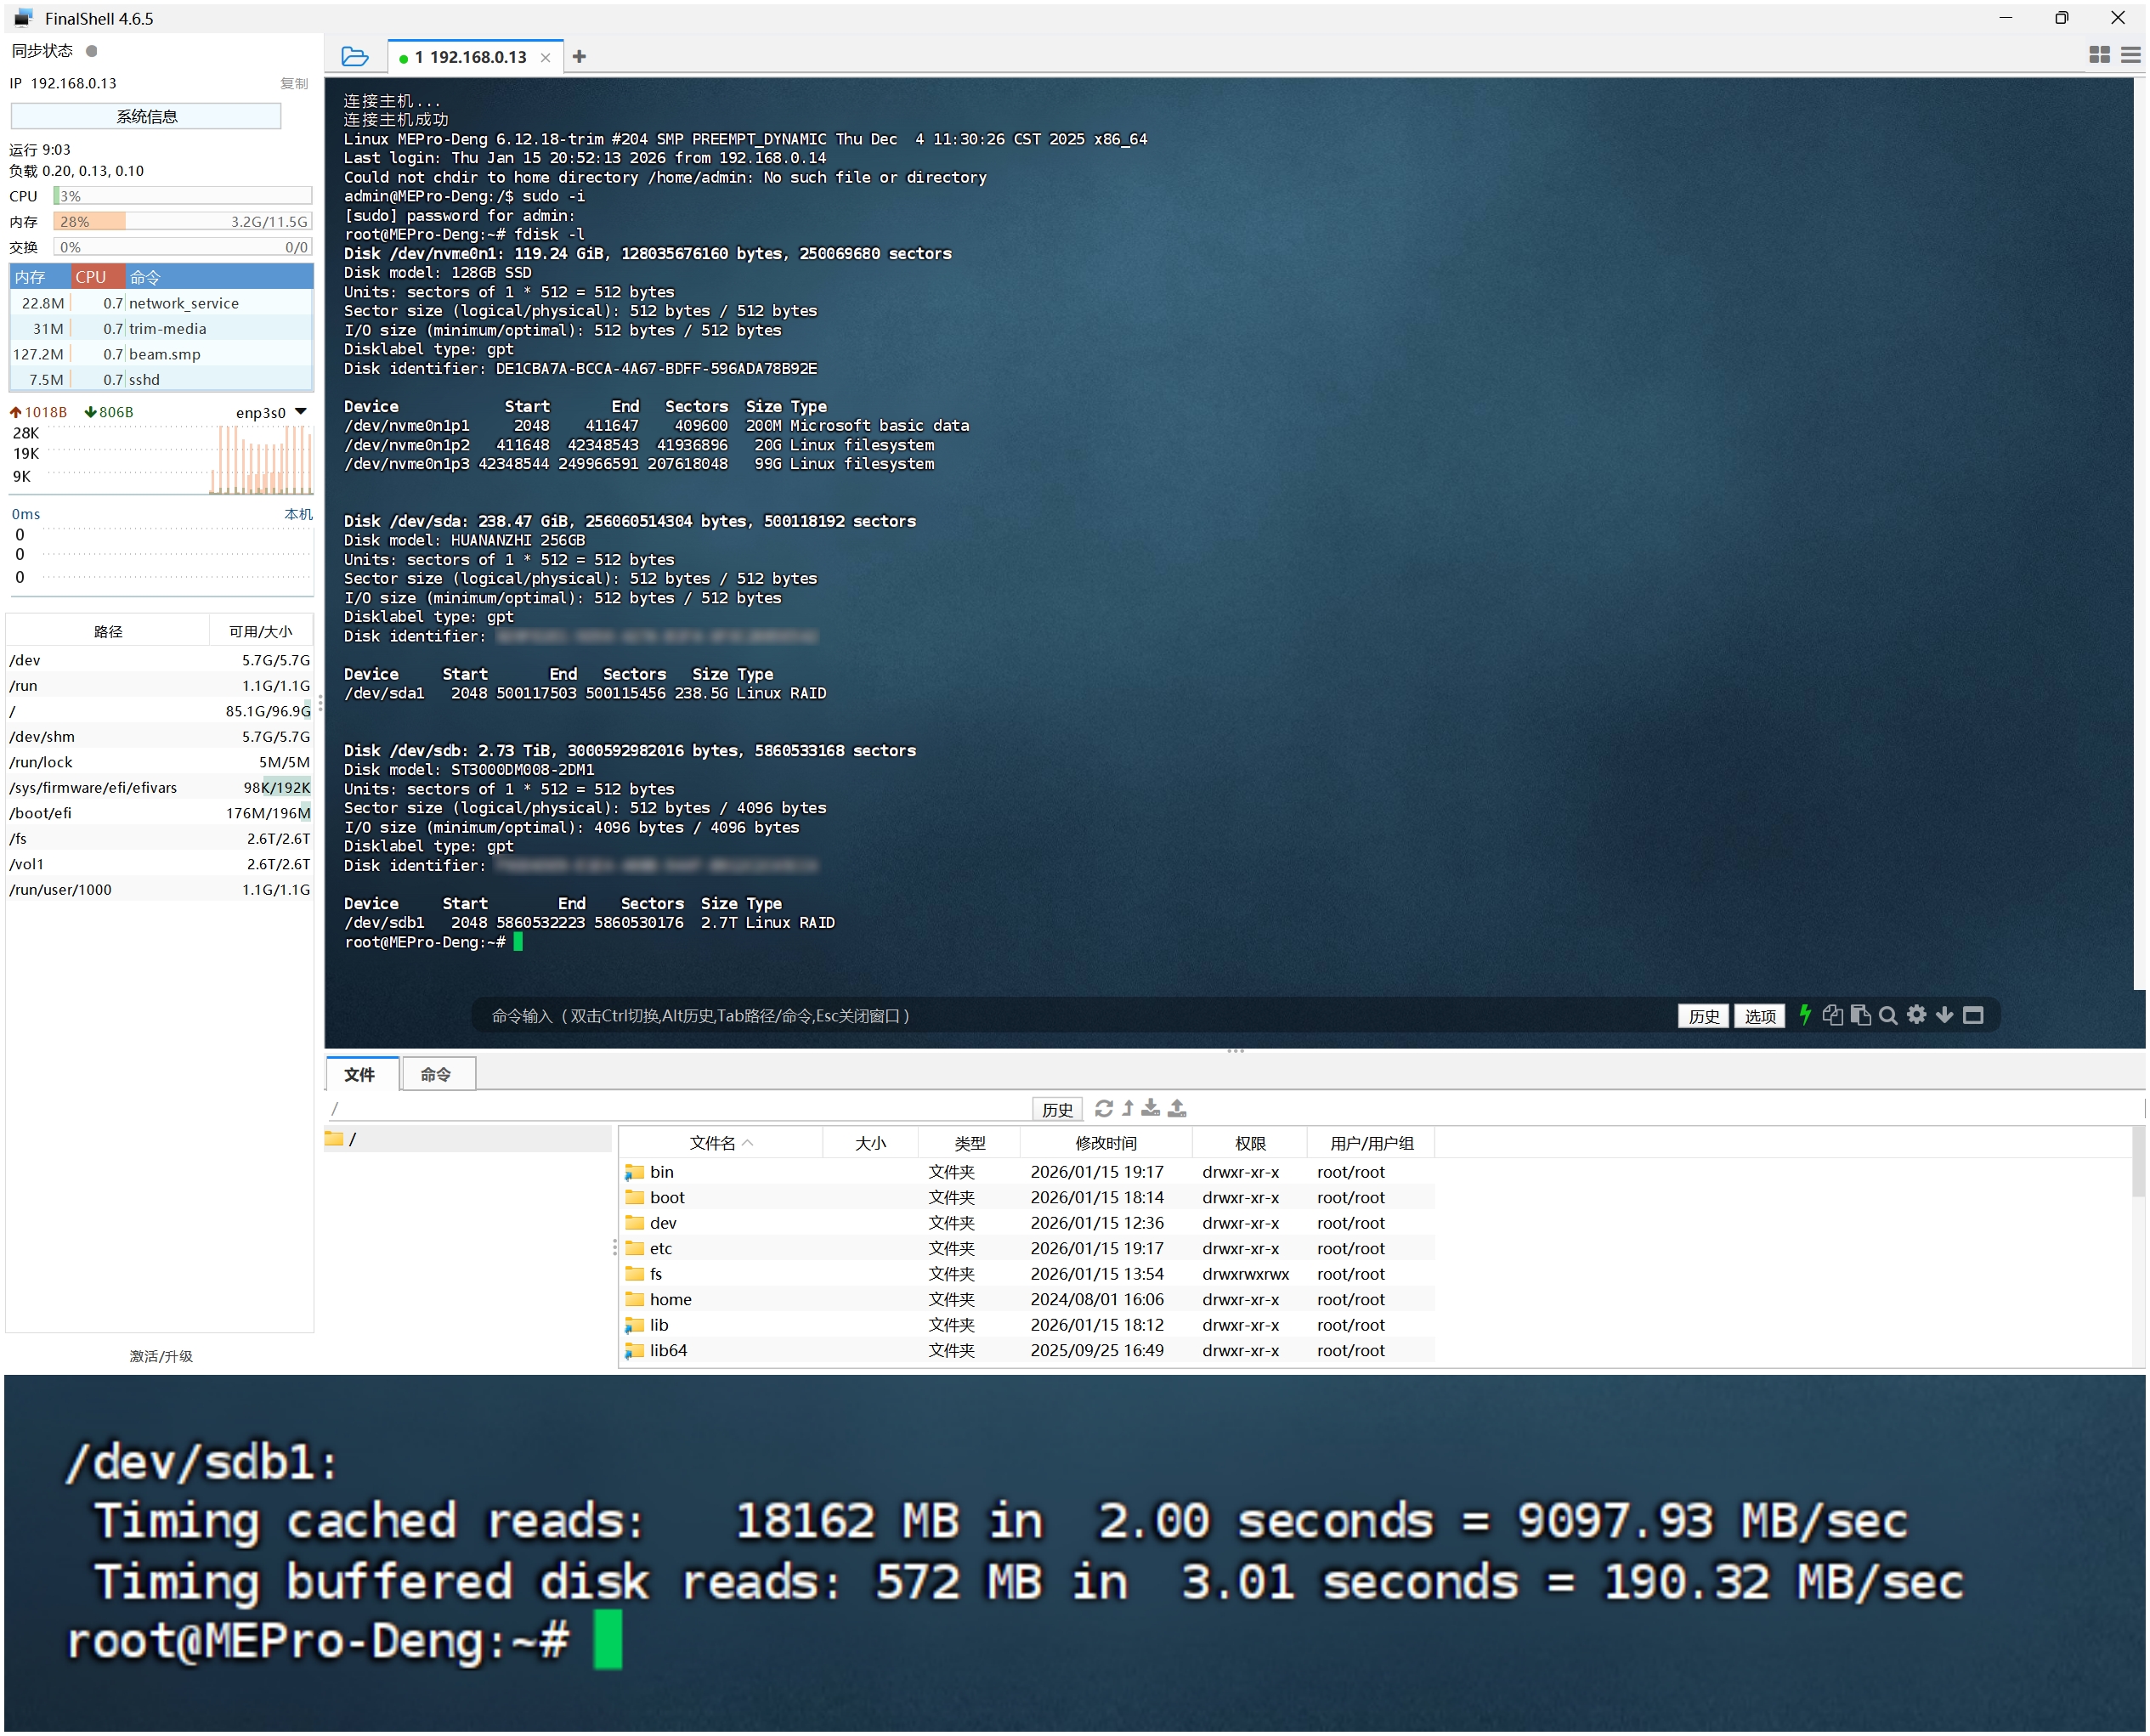Viewport: 2150px width, 1736px height.
Task: Toggle the grid view layout icon
Action: click(2099, 56)
